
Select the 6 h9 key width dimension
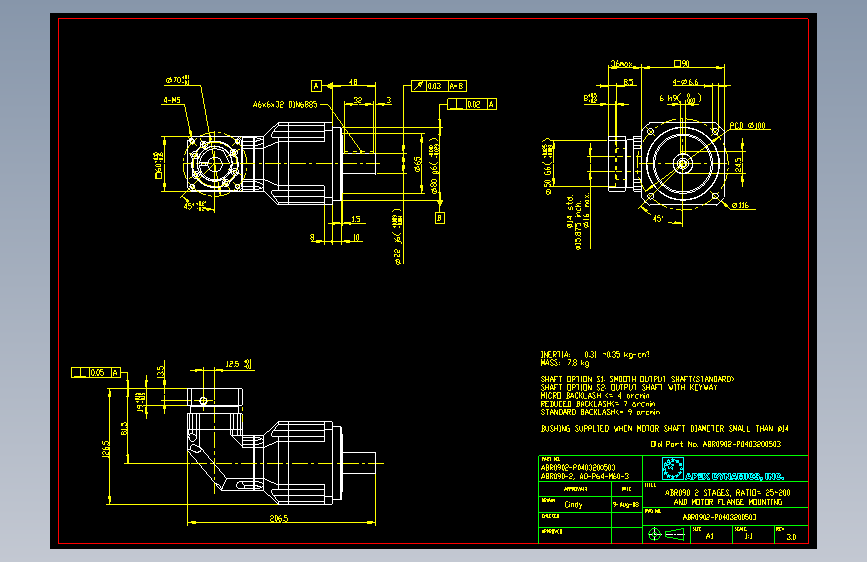680,98
